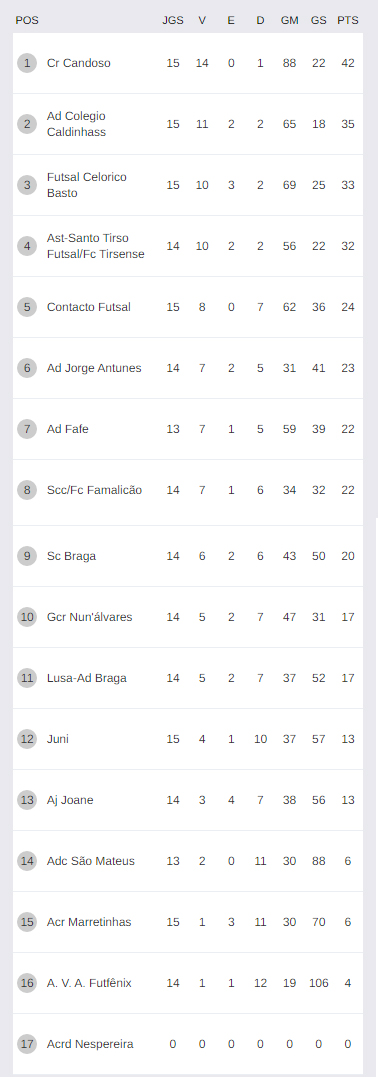Click the number 9 badge beside Sc Braga
378x1077 pixels.
(27, 556)
